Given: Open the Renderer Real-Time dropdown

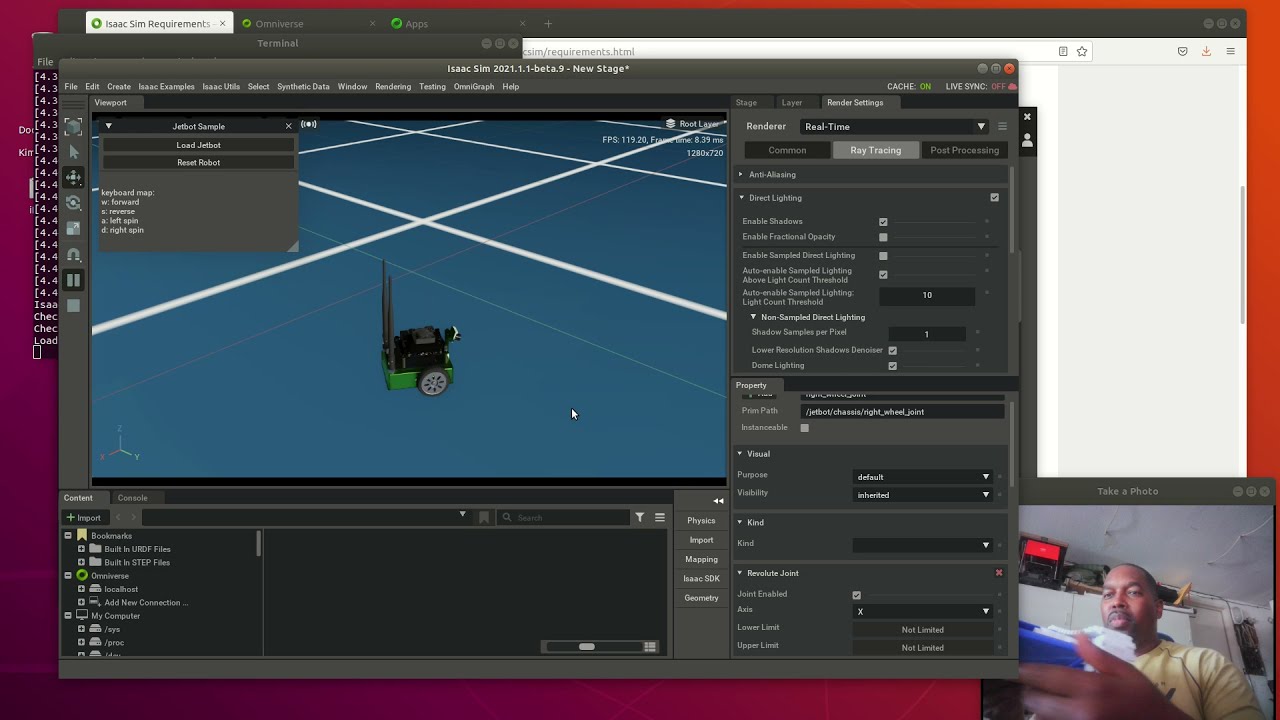Looking at the screenshot, I should click(x=894, y=127).
